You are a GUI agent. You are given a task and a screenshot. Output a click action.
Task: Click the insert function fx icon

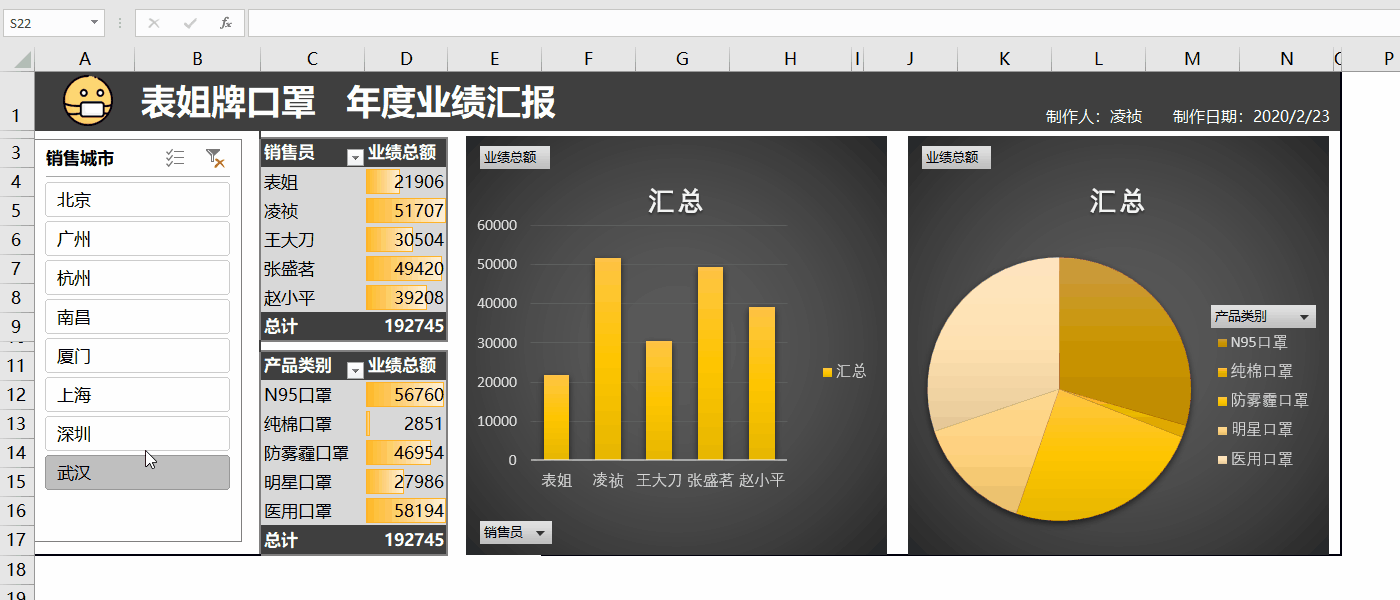[x=226, y=22]
